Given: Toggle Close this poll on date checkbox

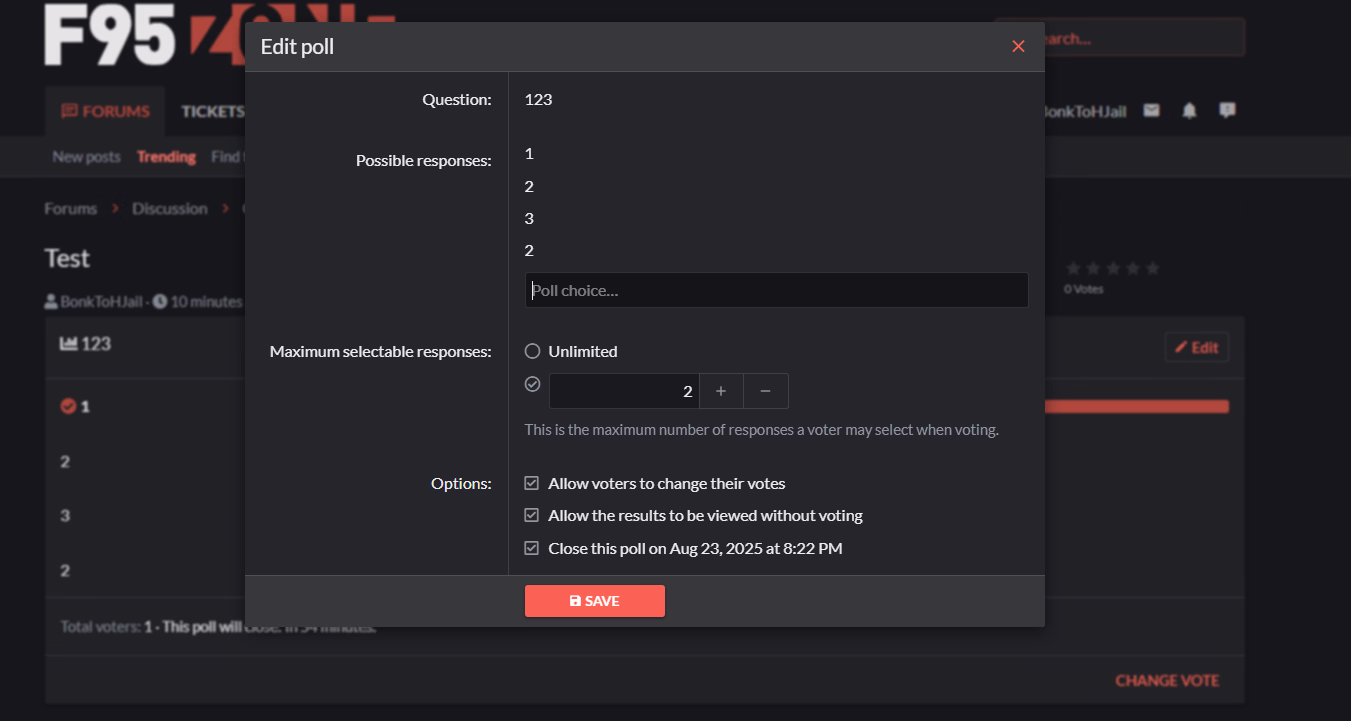Looking at the screenshot, I should point(532,549).
